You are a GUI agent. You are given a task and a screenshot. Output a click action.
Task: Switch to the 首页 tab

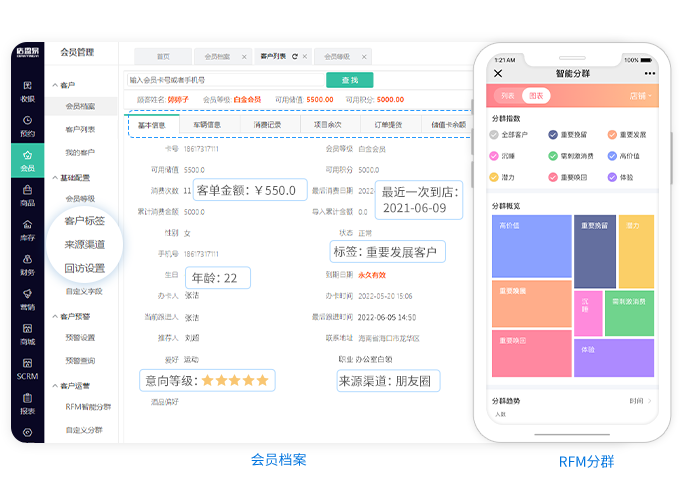coord(163,56)
